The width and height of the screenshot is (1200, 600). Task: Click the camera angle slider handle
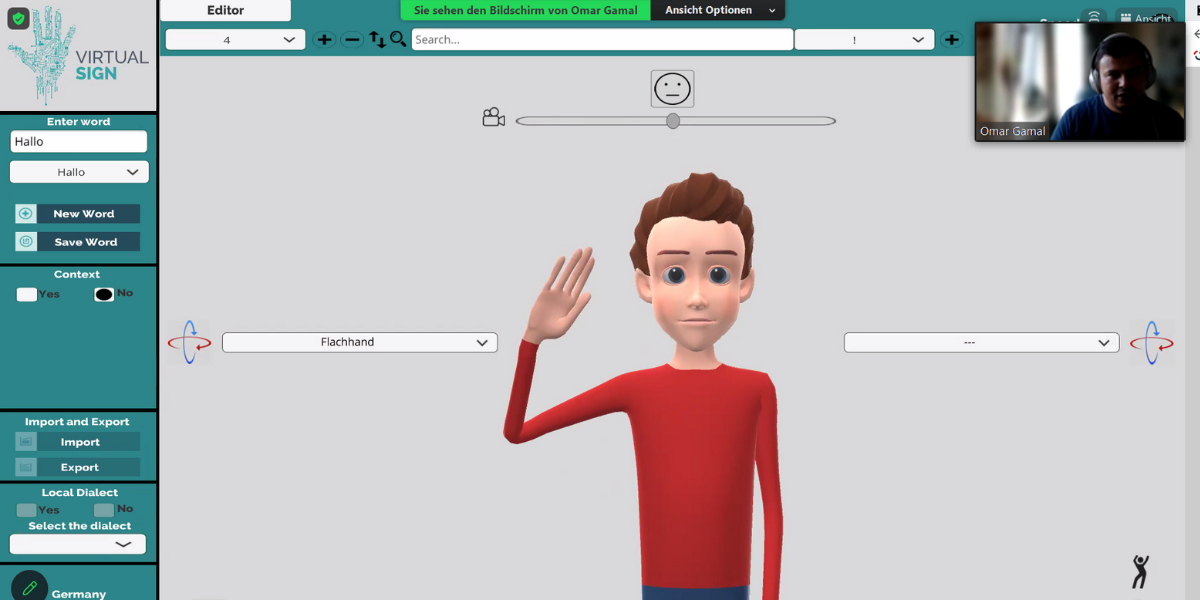tap(673, 121)
